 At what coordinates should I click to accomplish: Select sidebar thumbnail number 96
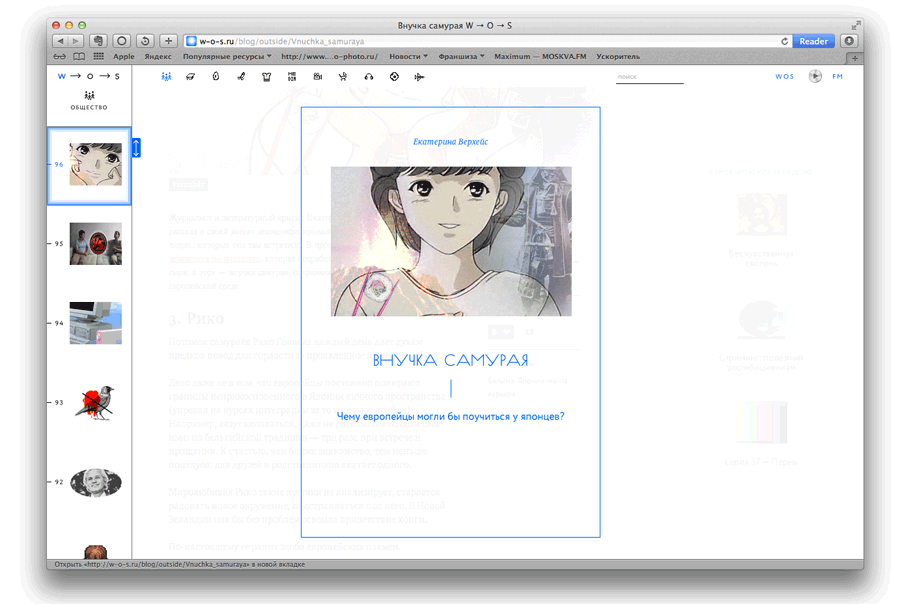pyautogui.click(x=95, y=164)
